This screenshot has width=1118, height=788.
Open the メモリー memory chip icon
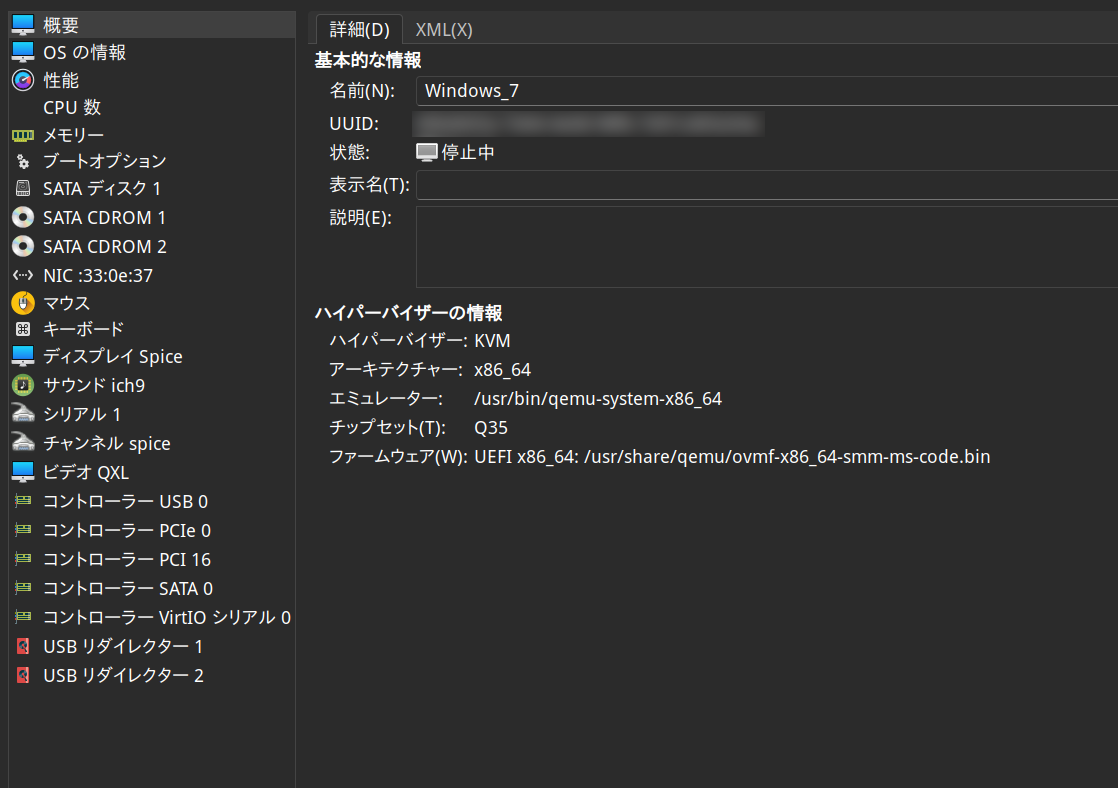[23, 135]
